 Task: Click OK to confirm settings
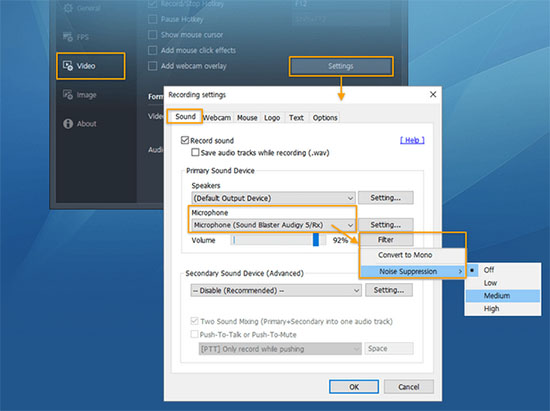click(x=354, y=387)
